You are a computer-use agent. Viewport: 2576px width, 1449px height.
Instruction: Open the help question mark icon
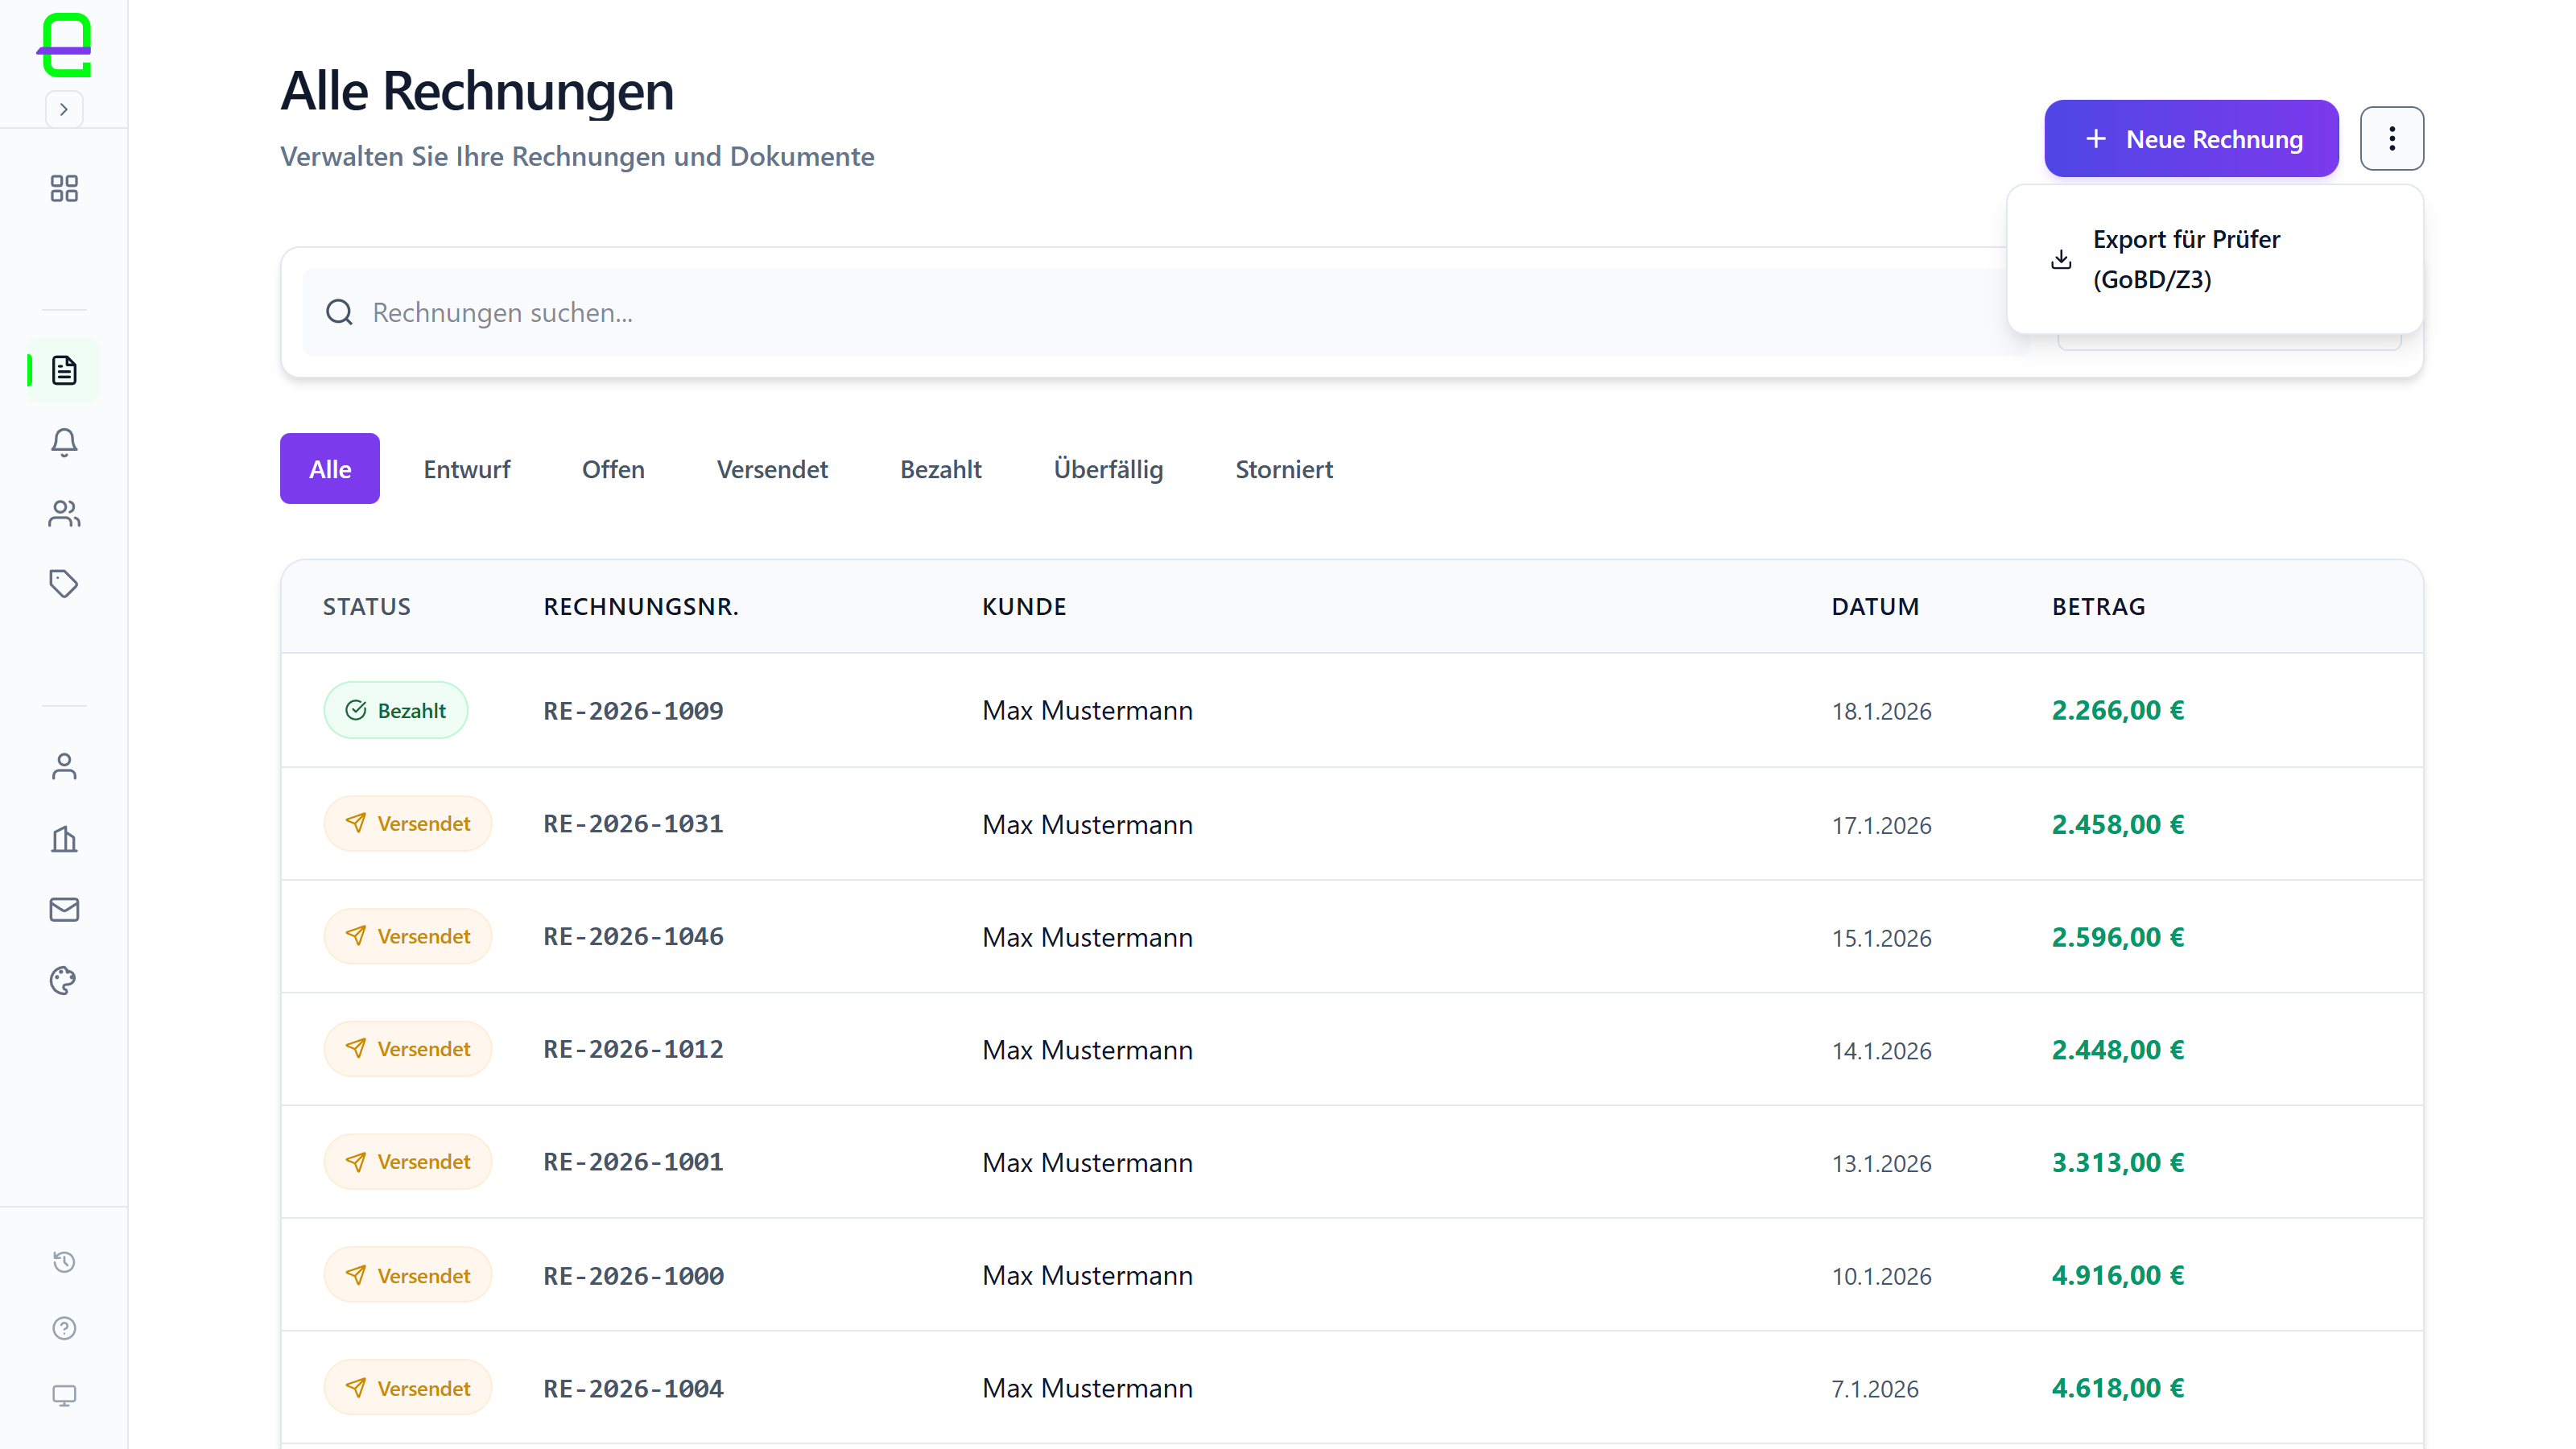[x=64, y=1328]
